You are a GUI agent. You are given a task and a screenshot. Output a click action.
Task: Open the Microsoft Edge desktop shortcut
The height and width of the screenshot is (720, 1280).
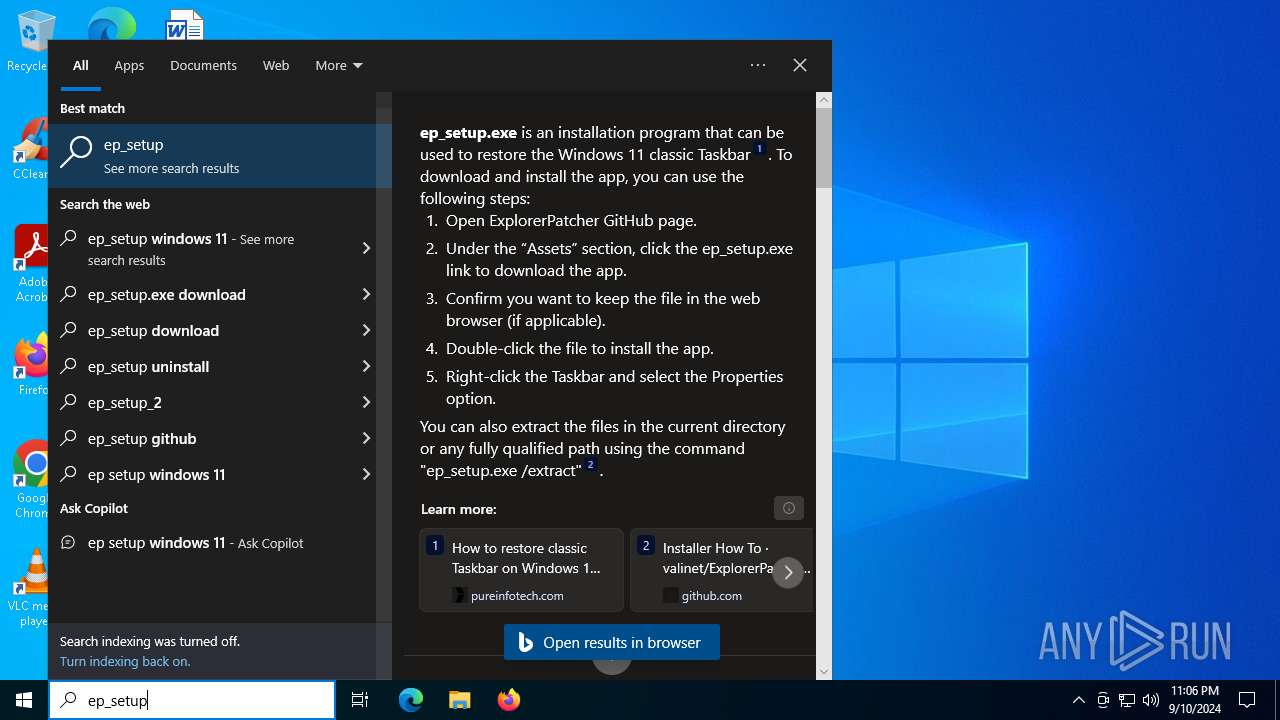pyautogui.click(x=111, y=24)
